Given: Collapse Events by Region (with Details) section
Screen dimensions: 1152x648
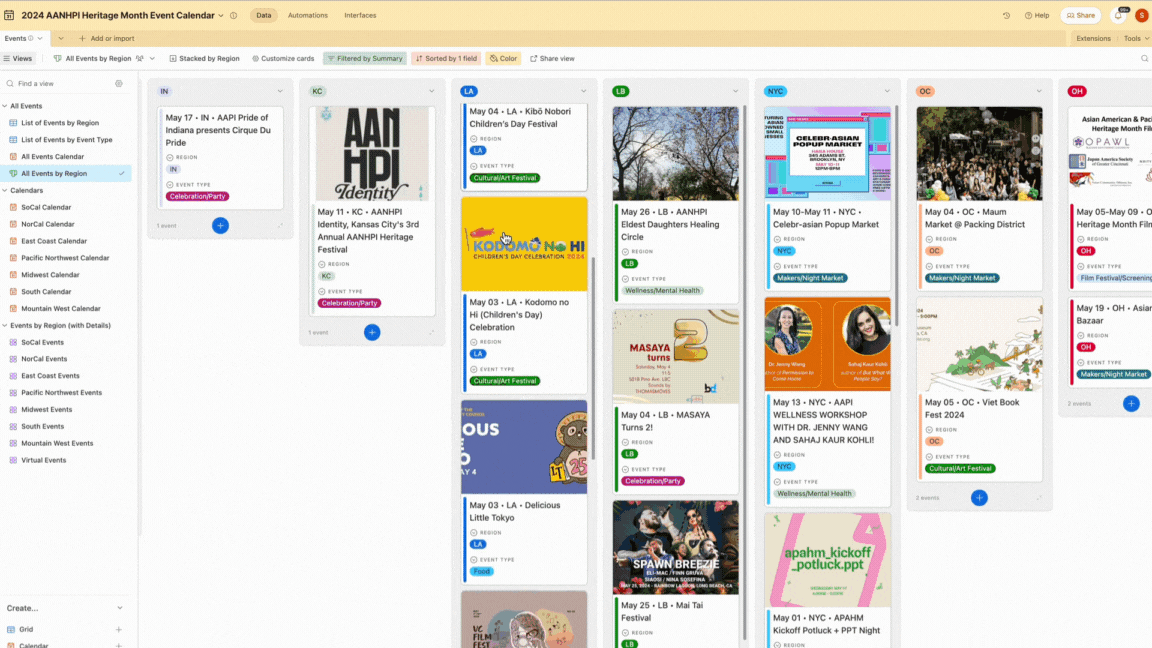Looking at the screenshot, I should pyautogui.click(x=5, y=325).
